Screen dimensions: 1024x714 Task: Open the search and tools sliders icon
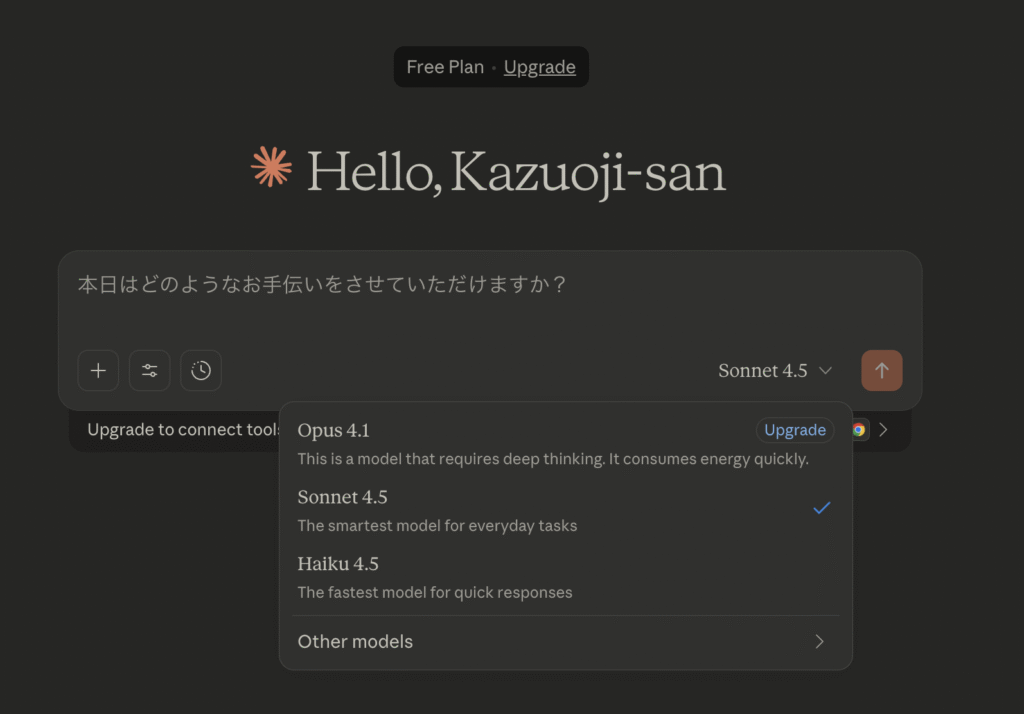click(150, 371)
